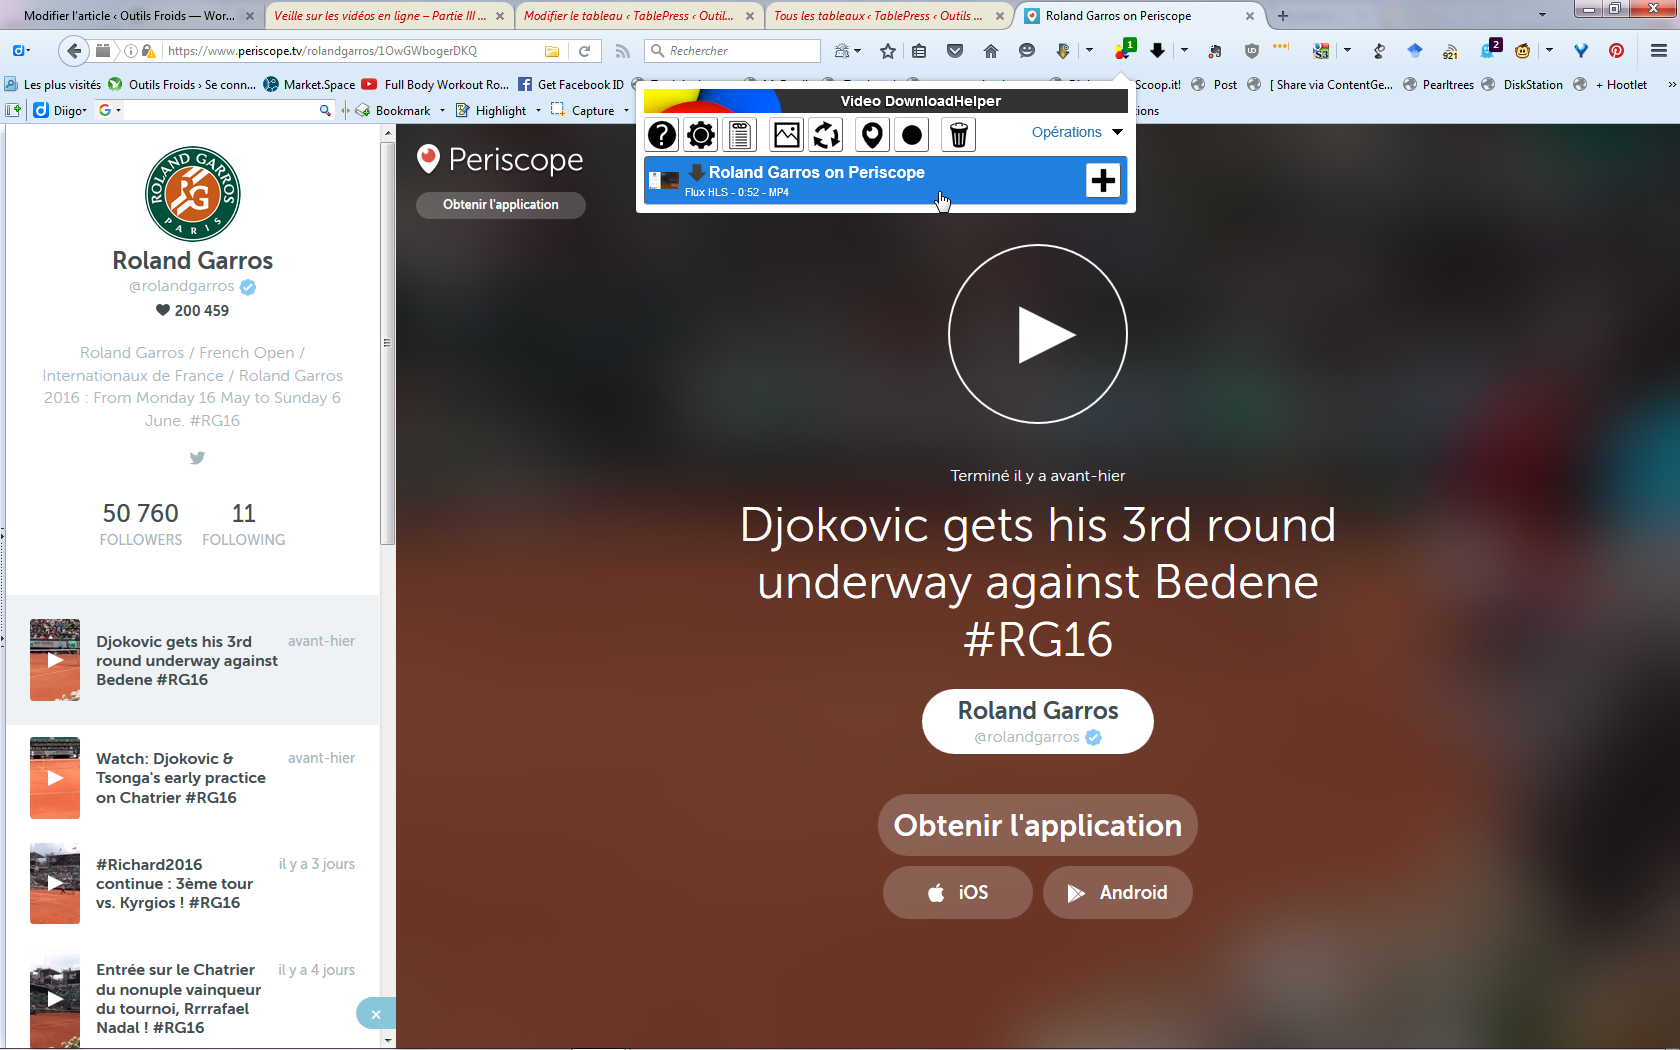The image size is (1680, 1050).
Task: Click the Video DownloadHelper toolbar icon
Action: coord(1125,51)
